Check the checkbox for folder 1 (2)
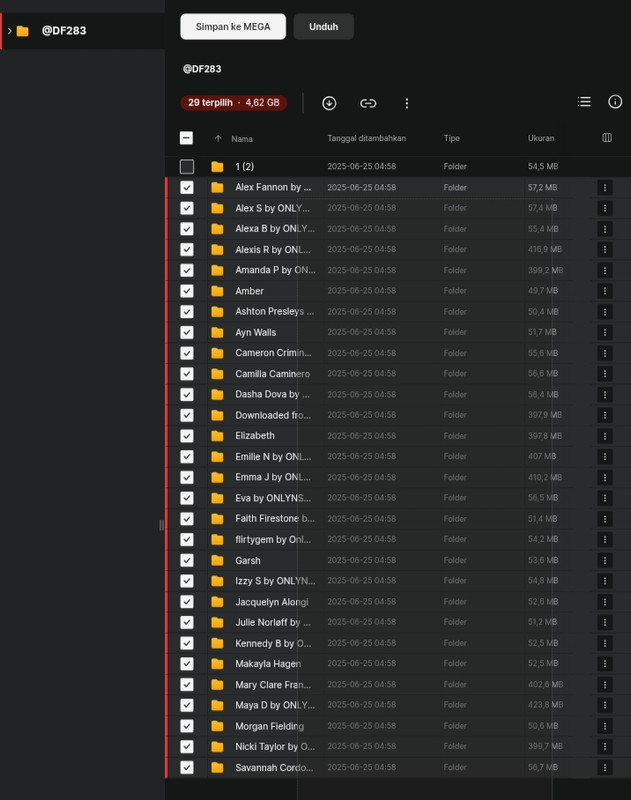This screenshot has width=631, height=800. [187, 166]
